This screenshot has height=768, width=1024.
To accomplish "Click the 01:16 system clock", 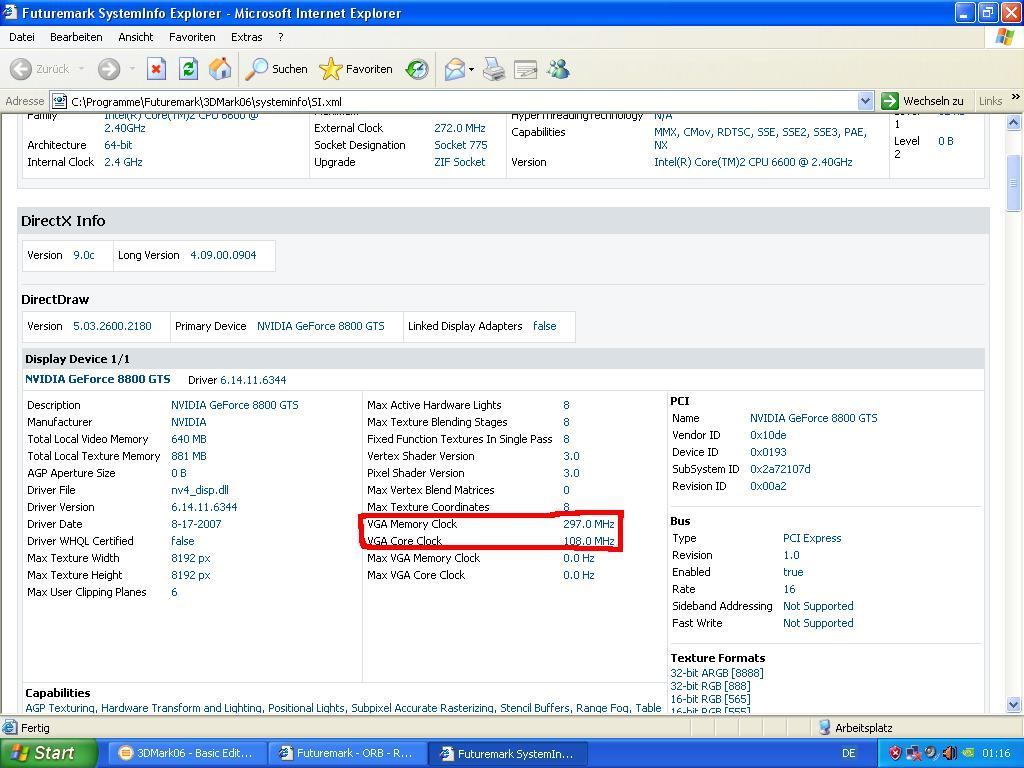I will pyautogui.click(x=995, y=754).
